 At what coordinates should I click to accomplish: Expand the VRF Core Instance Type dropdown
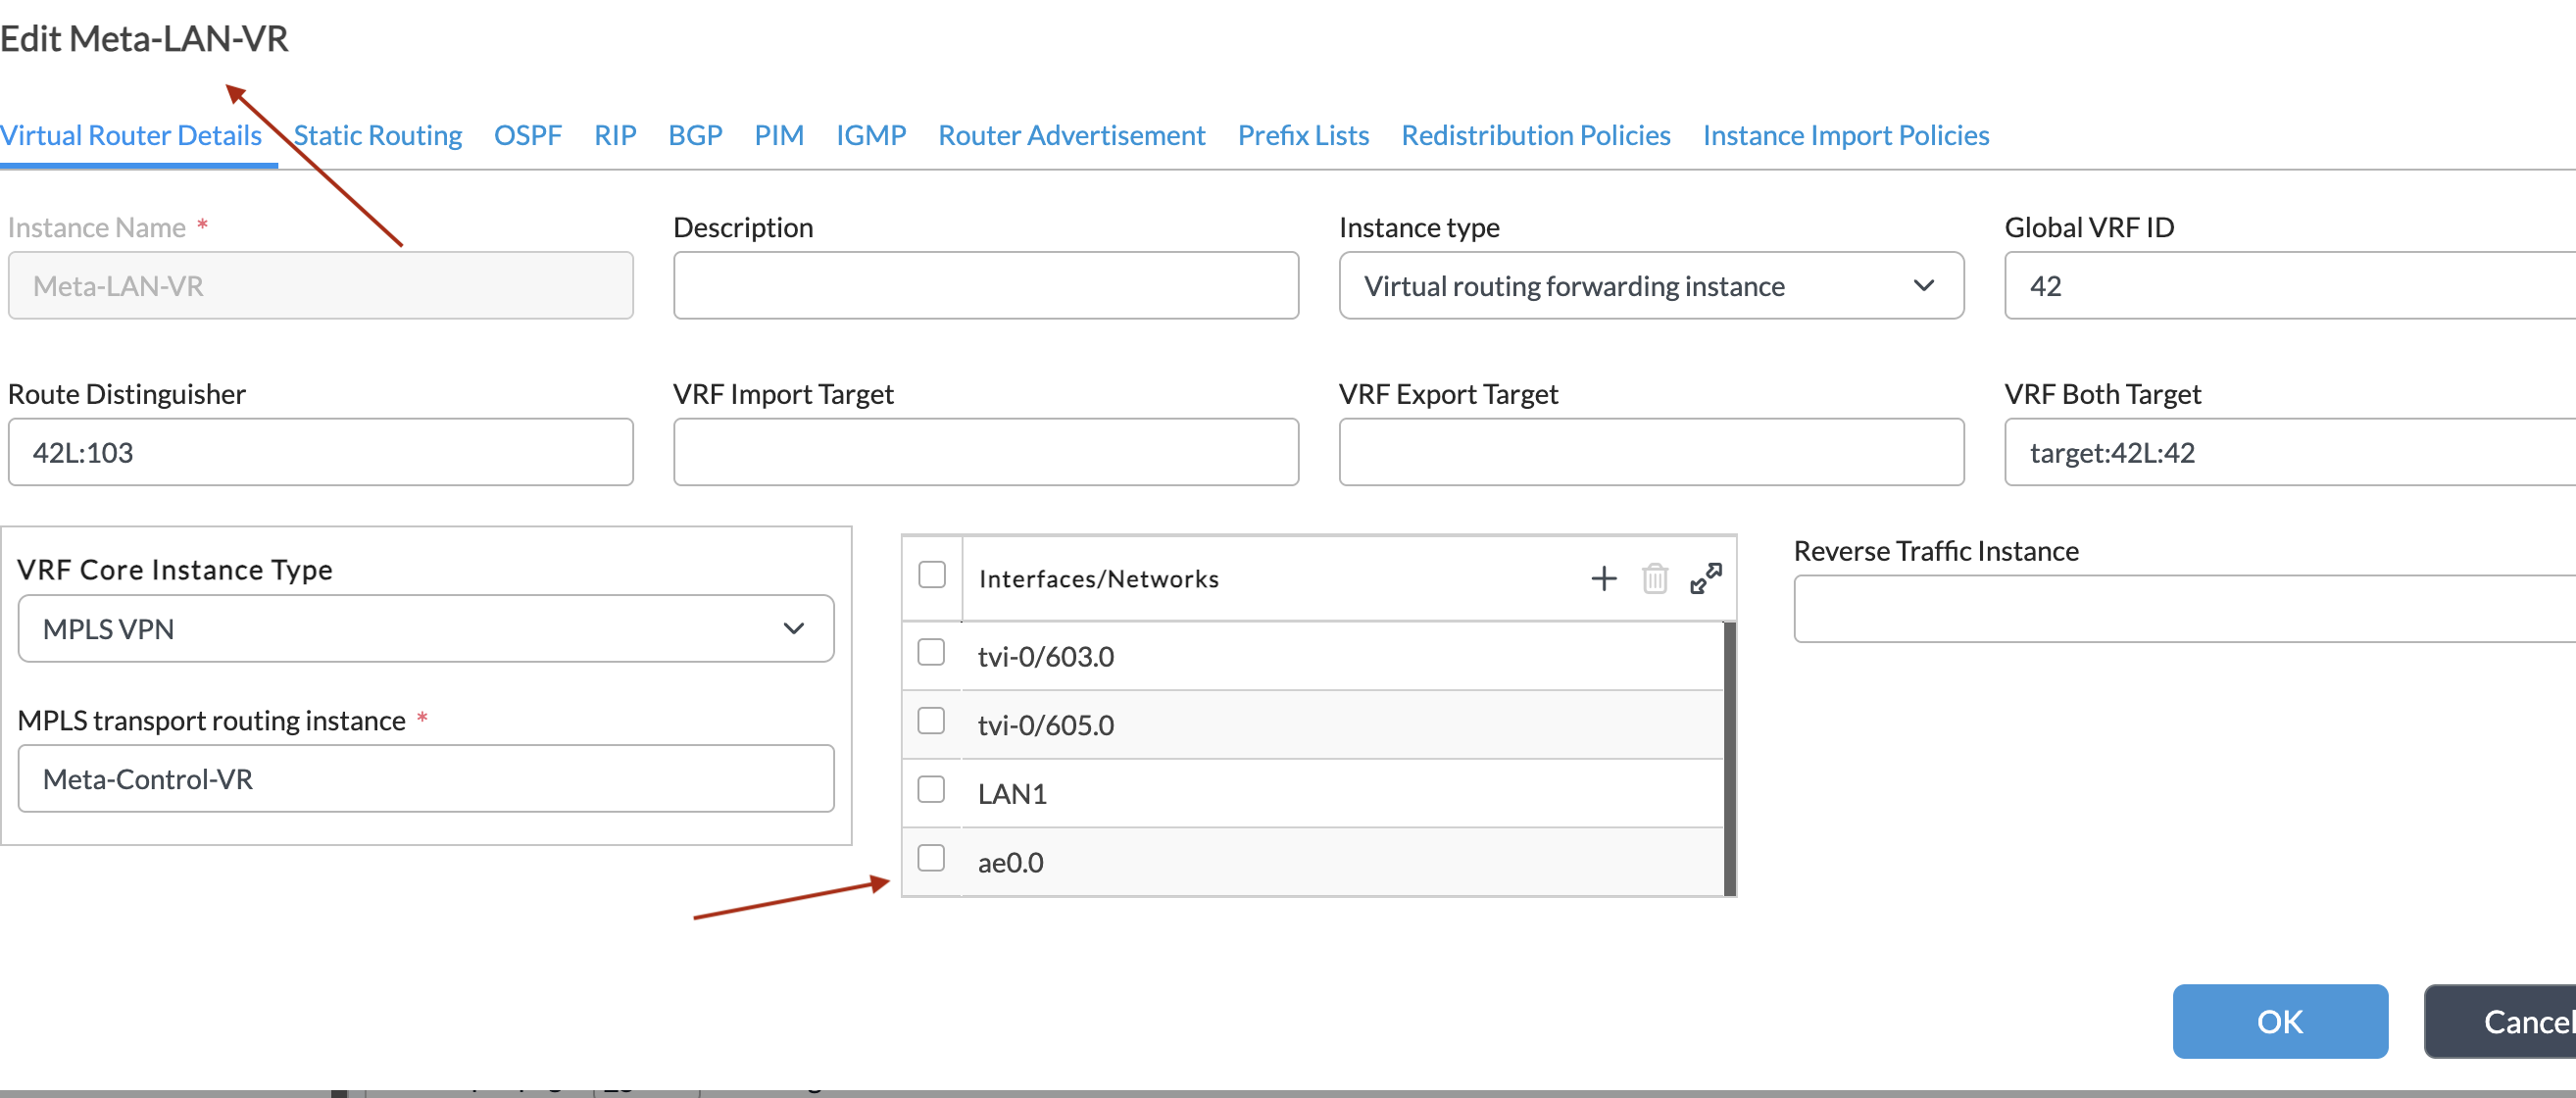pos(425,629)
